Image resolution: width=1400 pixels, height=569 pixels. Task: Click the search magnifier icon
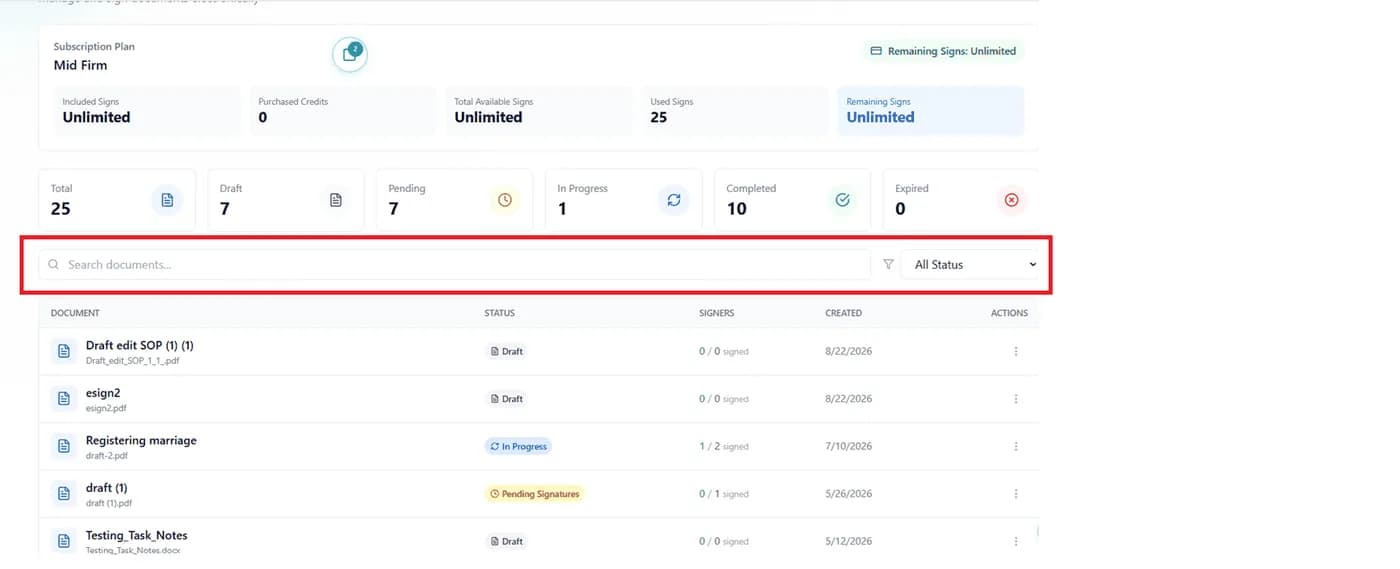pyautogui.click(x=54, y=264)
